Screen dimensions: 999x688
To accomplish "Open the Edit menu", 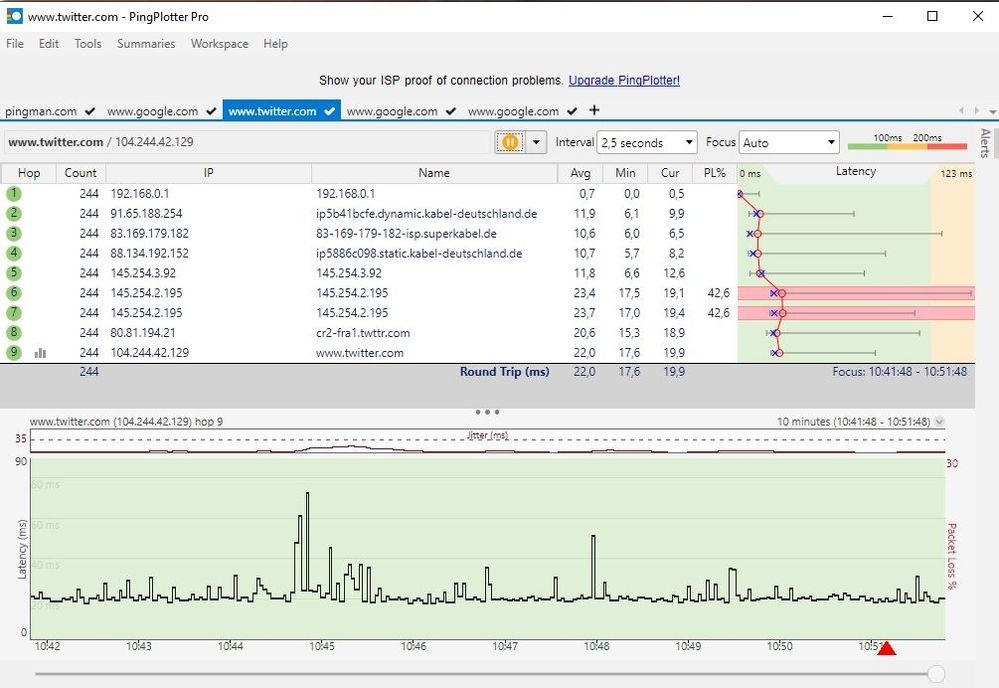I will tap(48, 43).
